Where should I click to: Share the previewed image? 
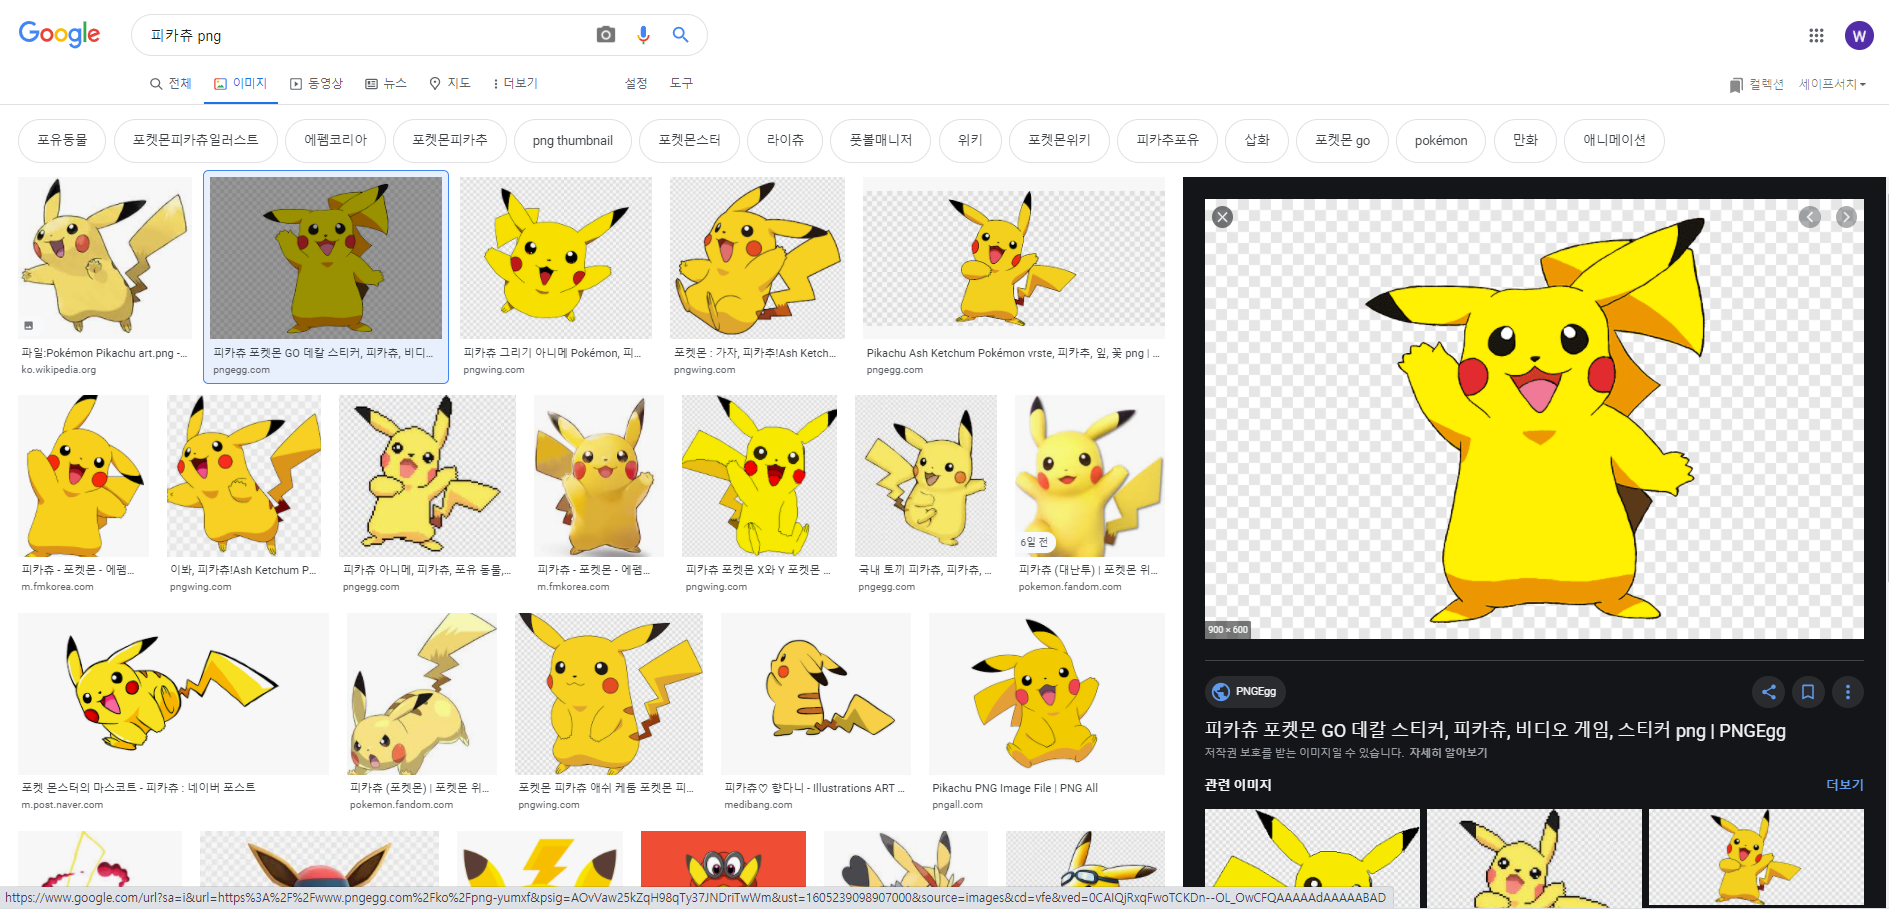coord(1768,692)
